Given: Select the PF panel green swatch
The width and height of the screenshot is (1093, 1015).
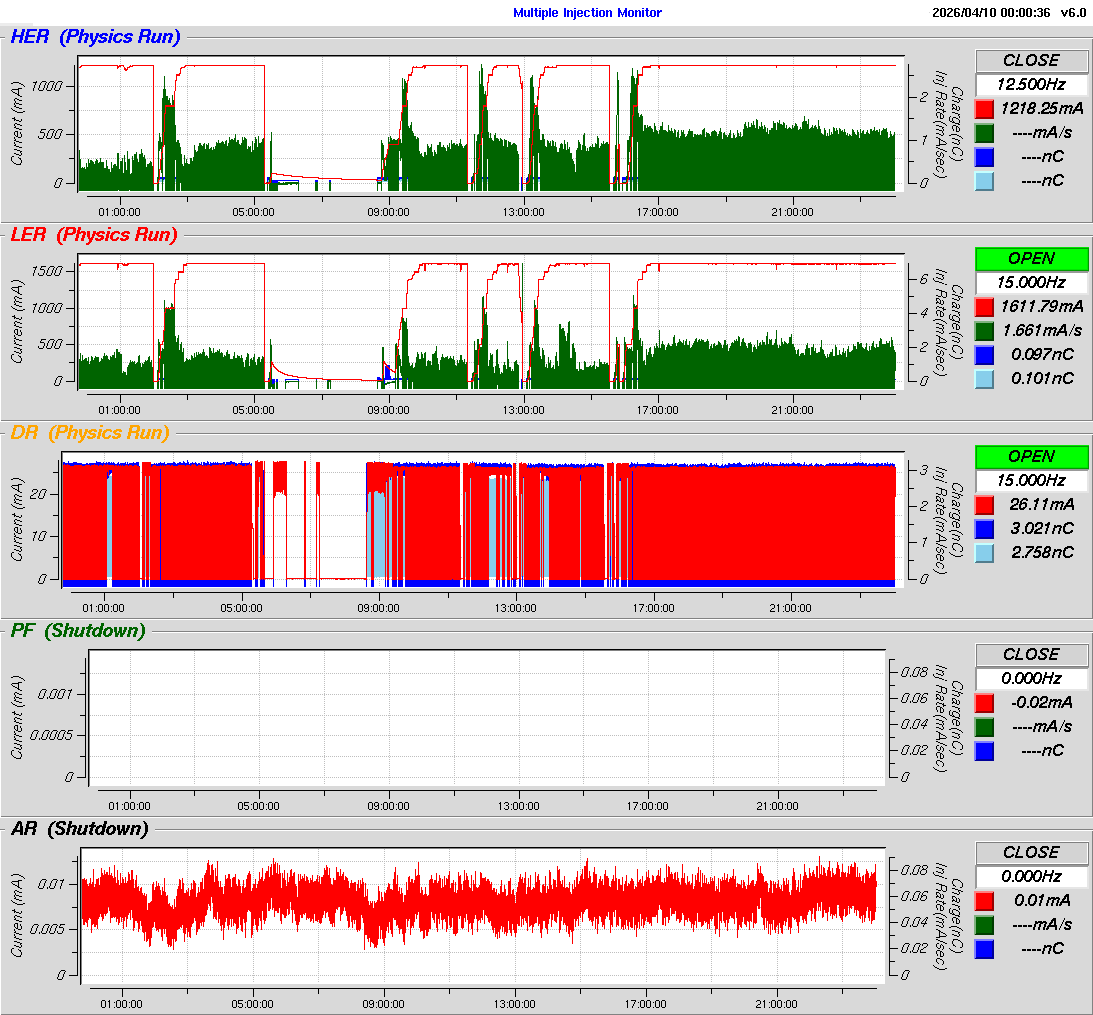Looking at the screenshot, I should 984,727.
